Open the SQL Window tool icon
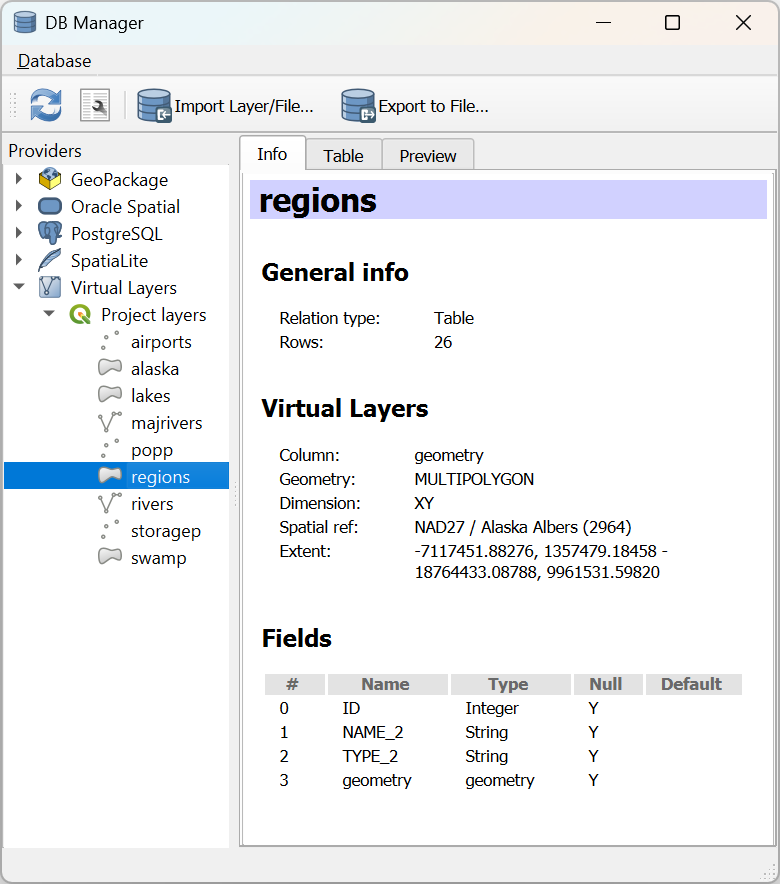This screenshot has width=780, height=884. (x=94, y=105)
